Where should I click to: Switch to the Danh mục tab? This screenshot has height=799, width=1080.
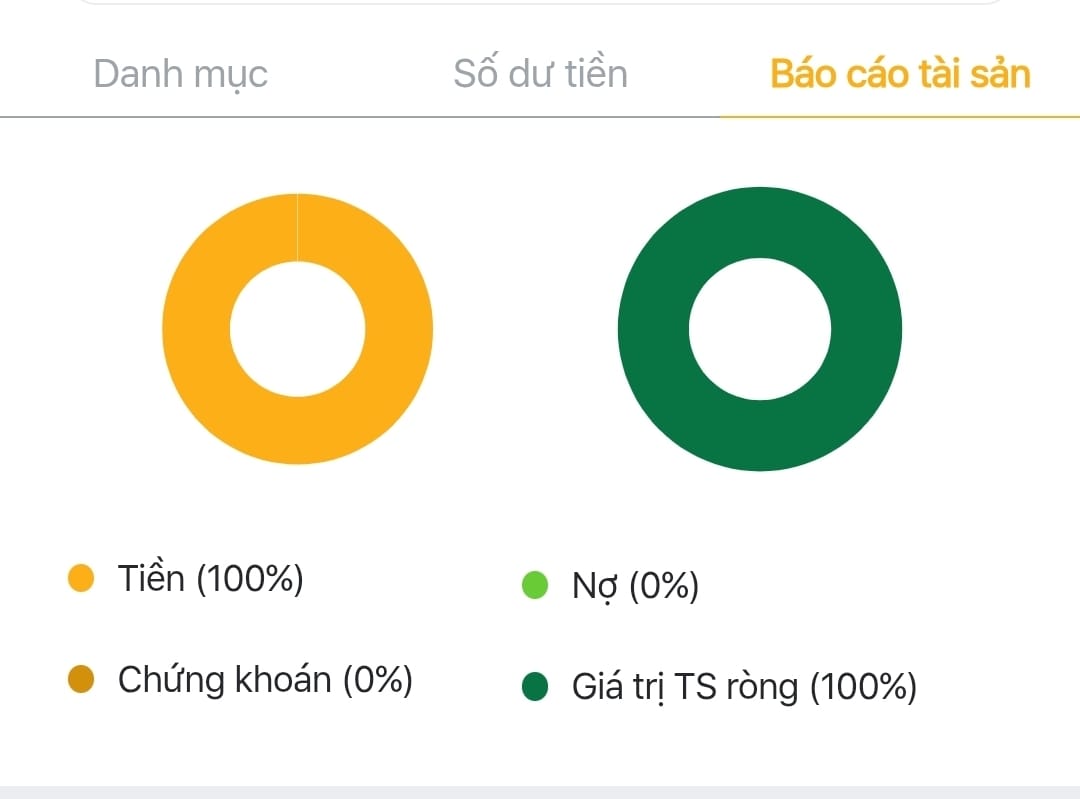pyautogui.click(x=180, y=74)
